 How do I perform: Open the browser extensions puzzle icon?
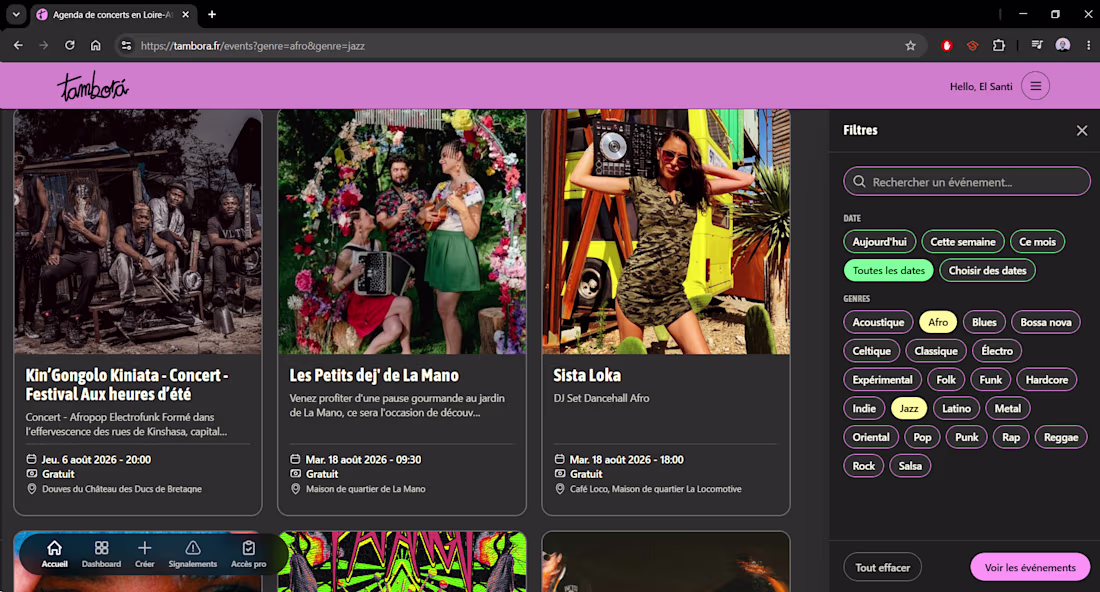click(999, 46)
